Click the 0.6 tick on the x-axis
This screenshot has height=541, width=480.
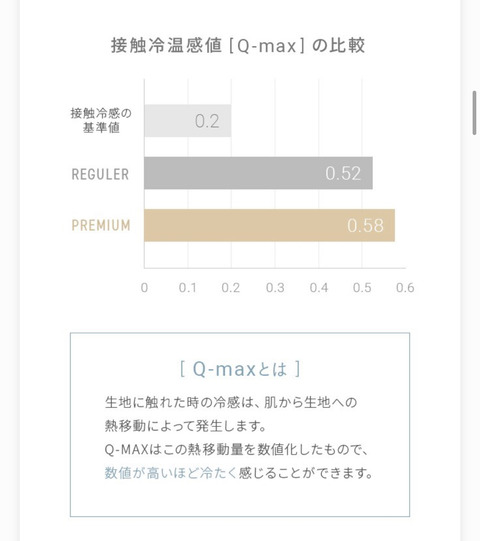pyautogui.click(x=405, y=288)
